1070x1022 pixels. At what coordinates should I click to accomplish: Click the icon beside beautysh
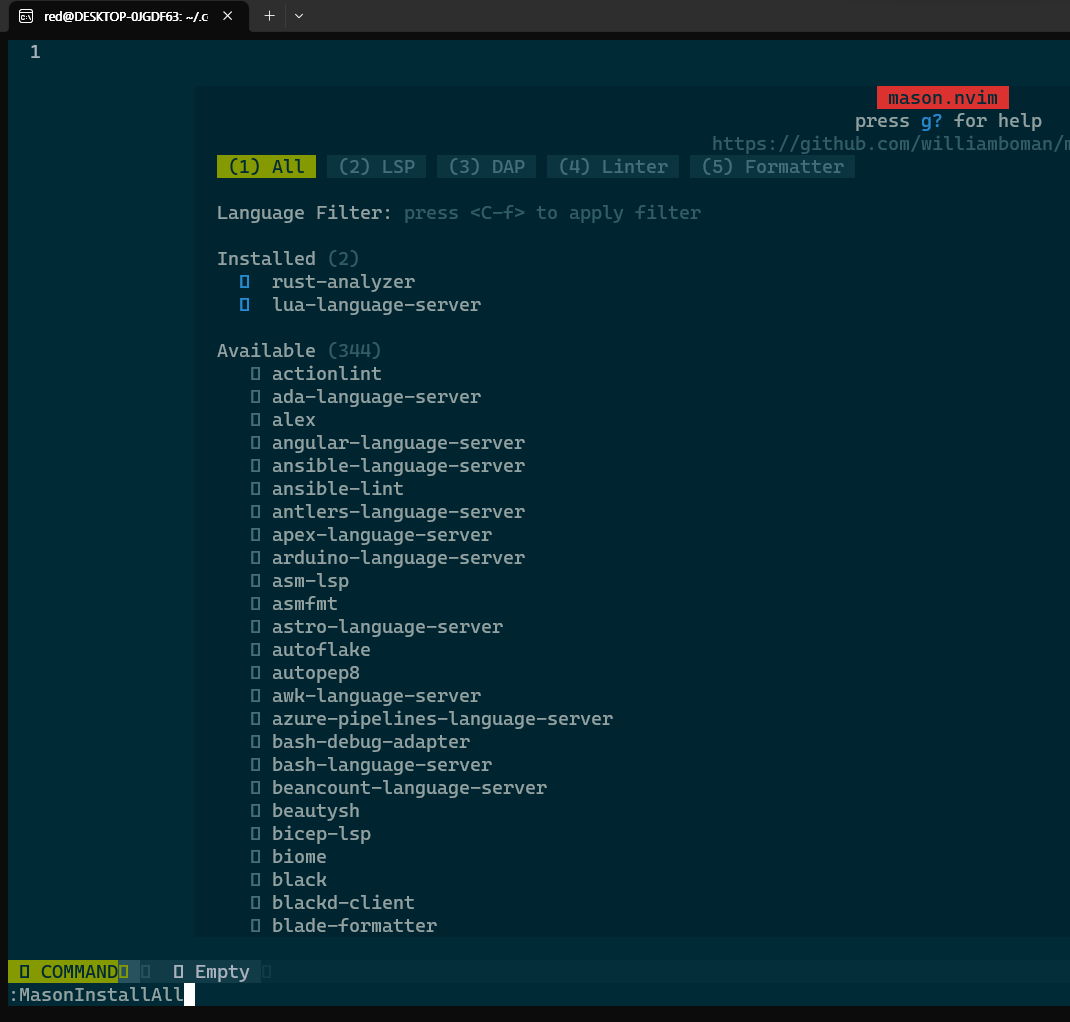click(255, 811)
